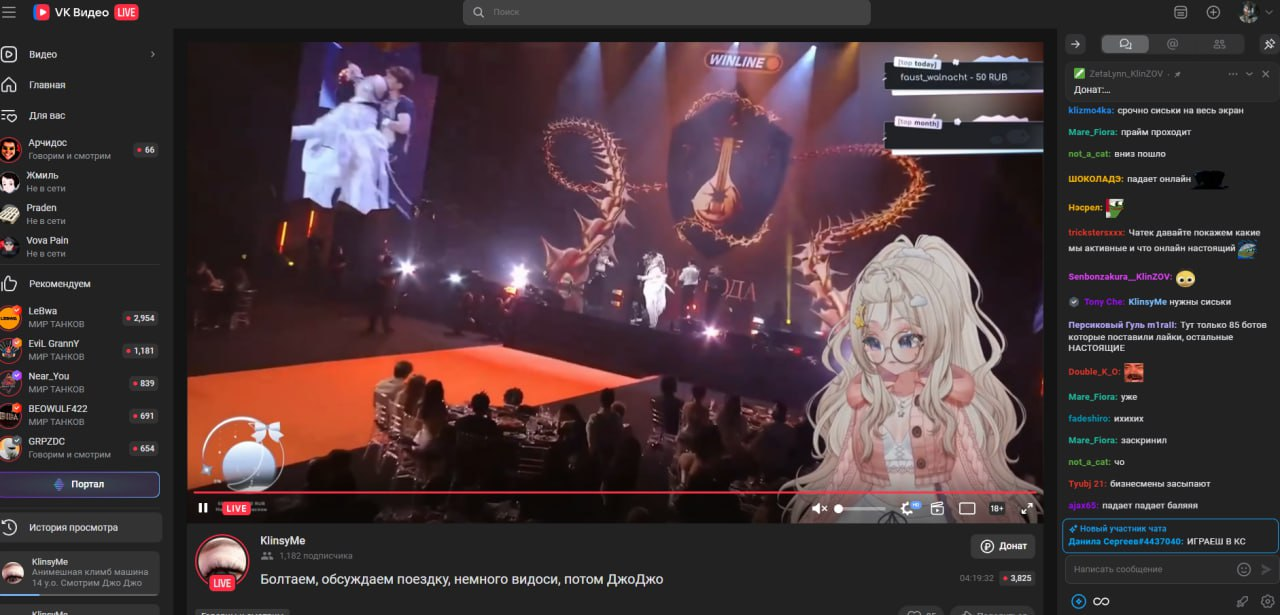Enter fullscreen mode in player
The height and width of the screenshot is (615, 1280).
point(1027,508)
